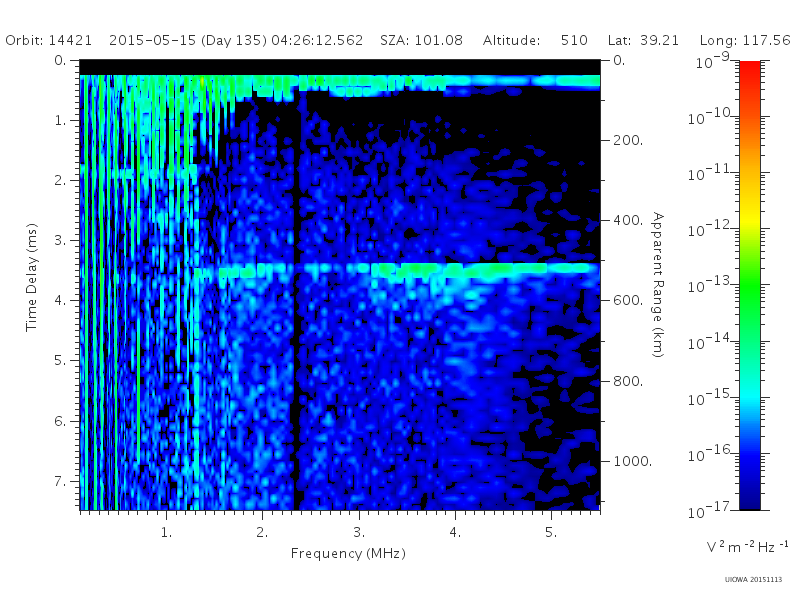Click apparent range tick label '800.'
Viewport: 800px width, 600px height.
point(628,381)
